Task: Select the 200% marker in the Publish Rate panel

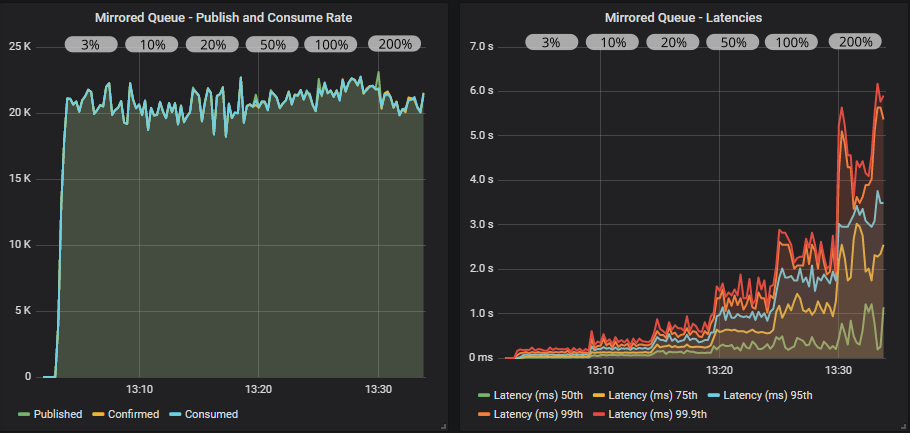Action: point(394,44)
